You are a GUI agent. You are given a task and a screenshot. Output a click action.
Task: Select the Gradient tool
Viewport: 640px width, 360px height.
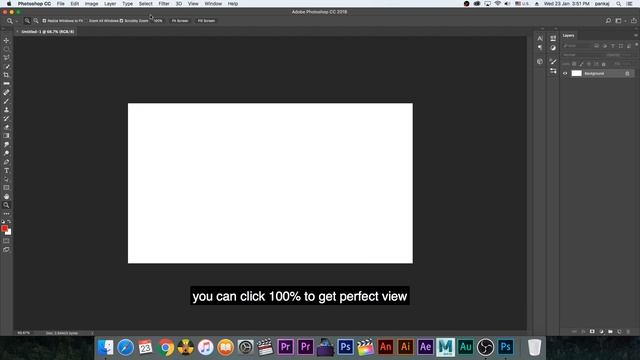pyautogui.click(x=6, y=136)
